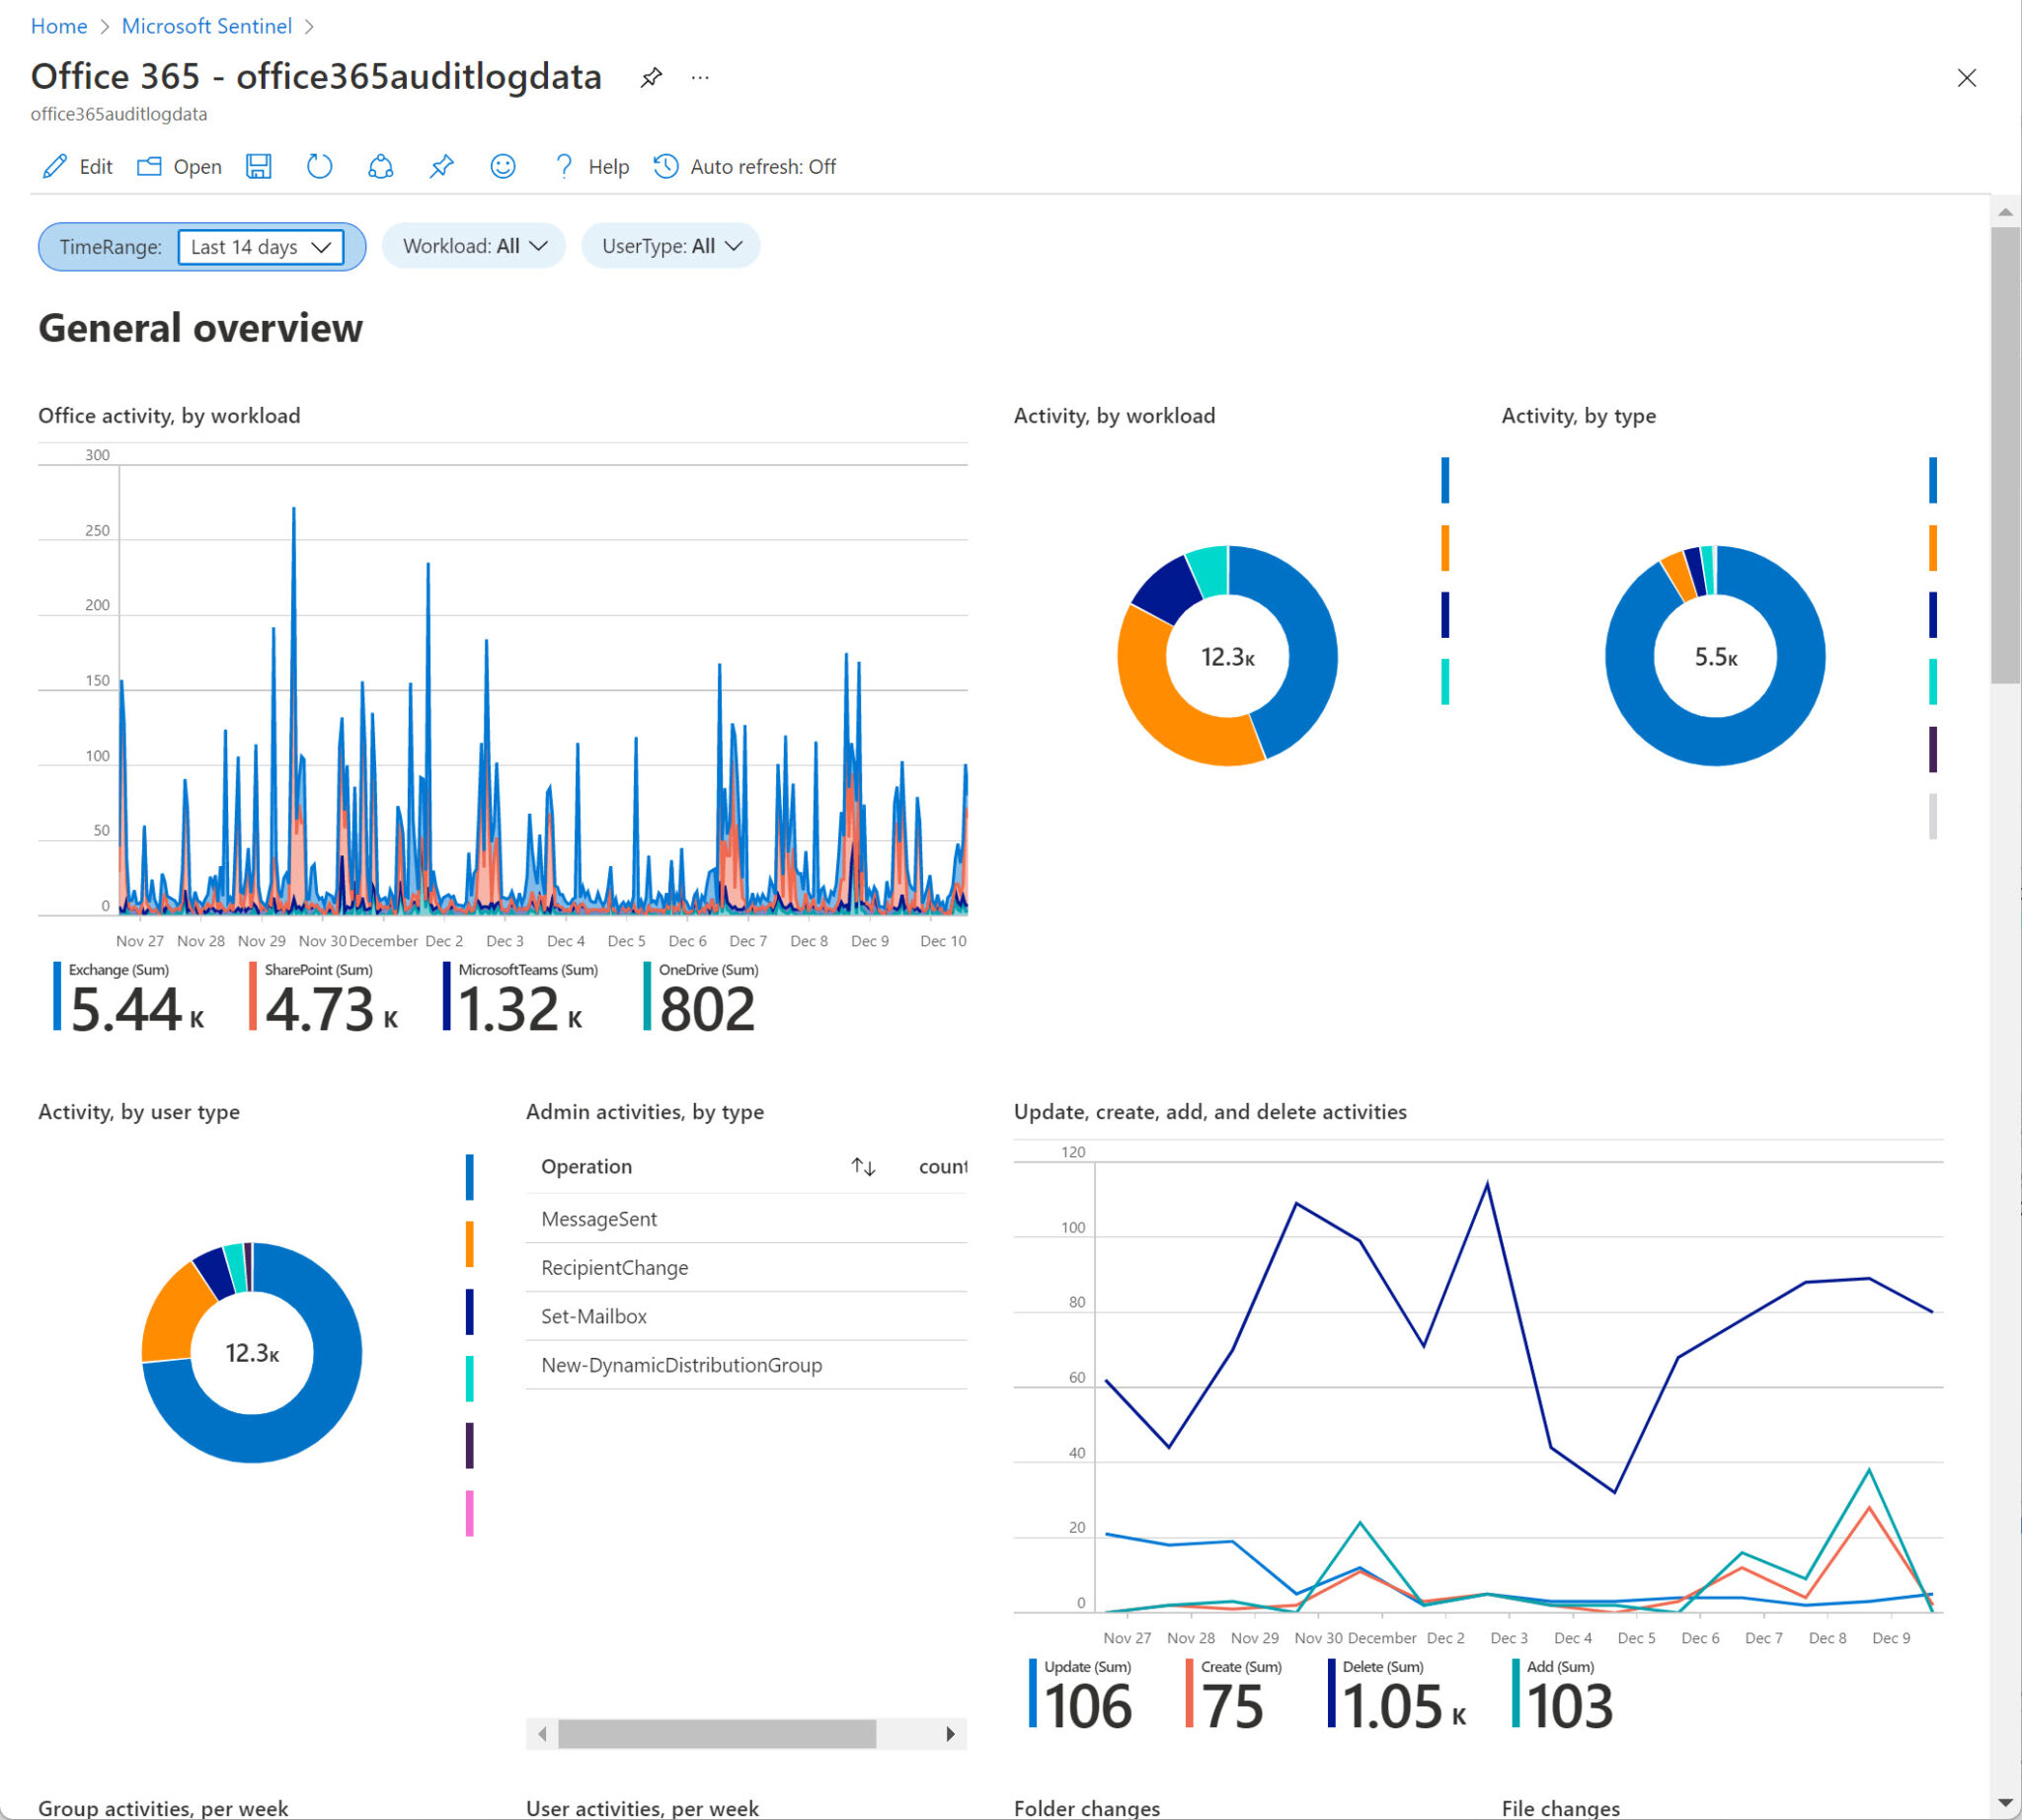Select the Edit pencil icon on toolbar
2022x1820 pixels.
click(x=56, y=167)
